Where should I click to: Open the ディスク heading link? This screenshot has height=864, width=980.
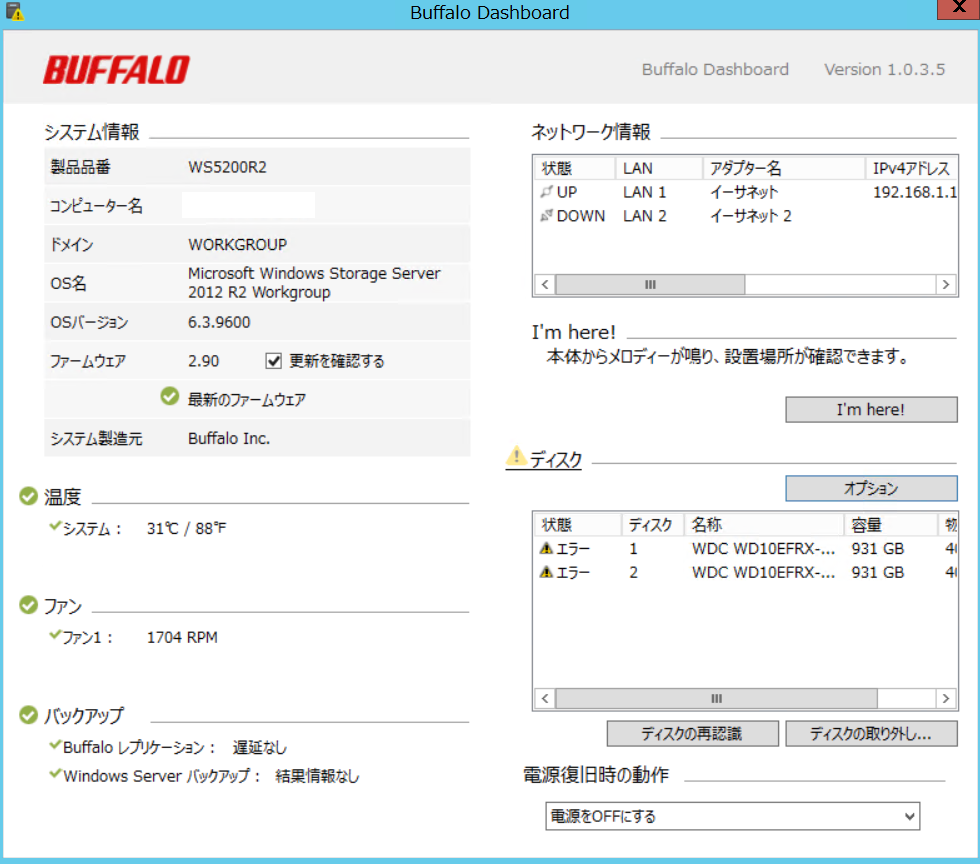(556, 460)
